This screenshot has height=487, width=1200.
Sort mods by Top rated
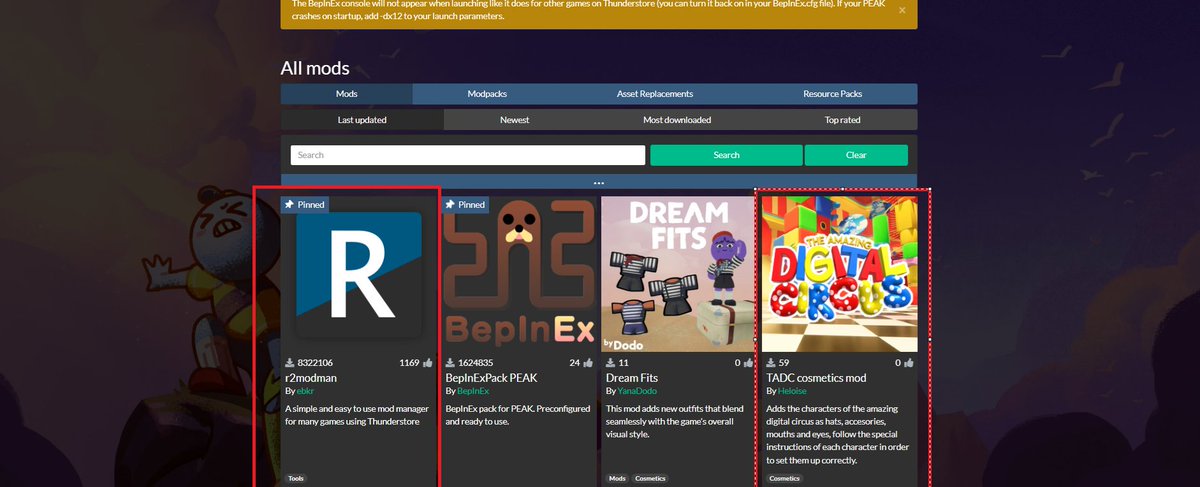[842, 120]
